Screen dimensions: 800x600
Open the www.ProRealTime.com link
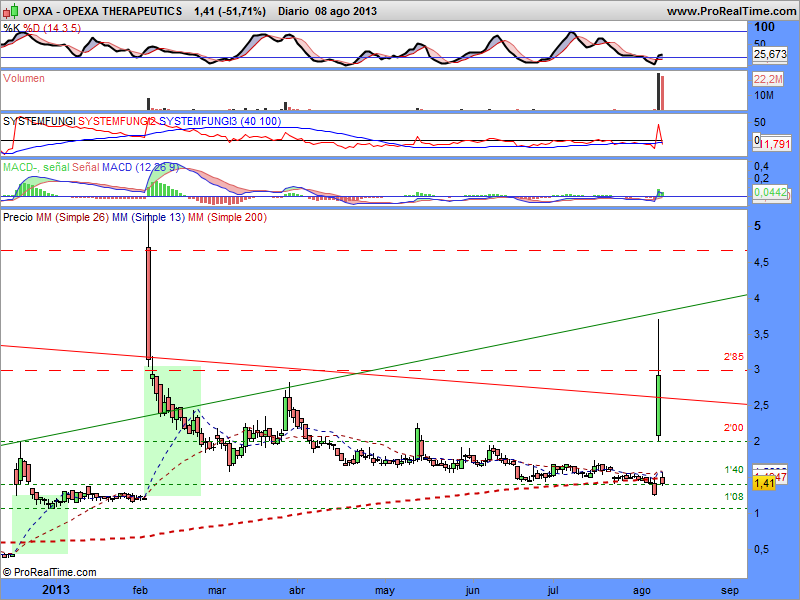coord(731,11)
